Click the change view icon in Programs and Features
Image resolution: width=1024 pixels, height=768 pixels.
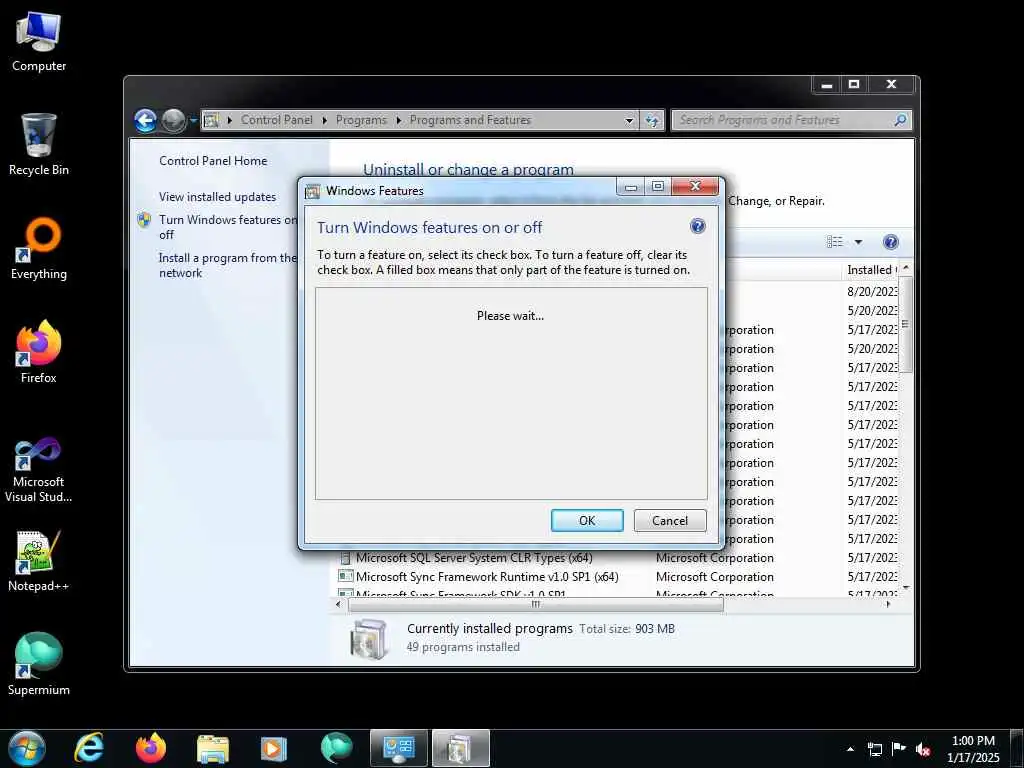(x=835, y=242)
